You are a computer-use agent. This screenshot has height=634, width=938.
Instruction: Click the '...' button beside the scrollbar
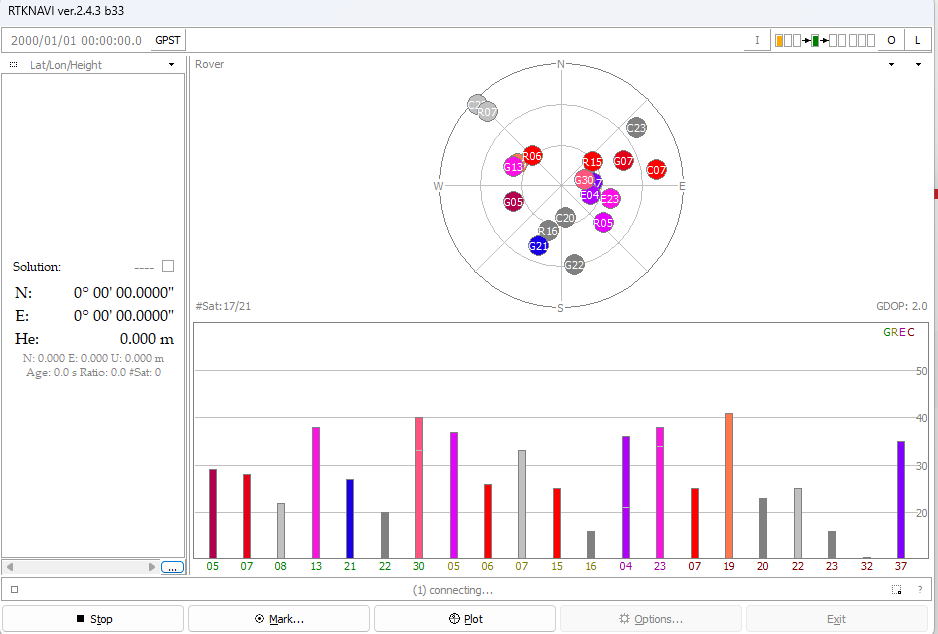(172, 567)
